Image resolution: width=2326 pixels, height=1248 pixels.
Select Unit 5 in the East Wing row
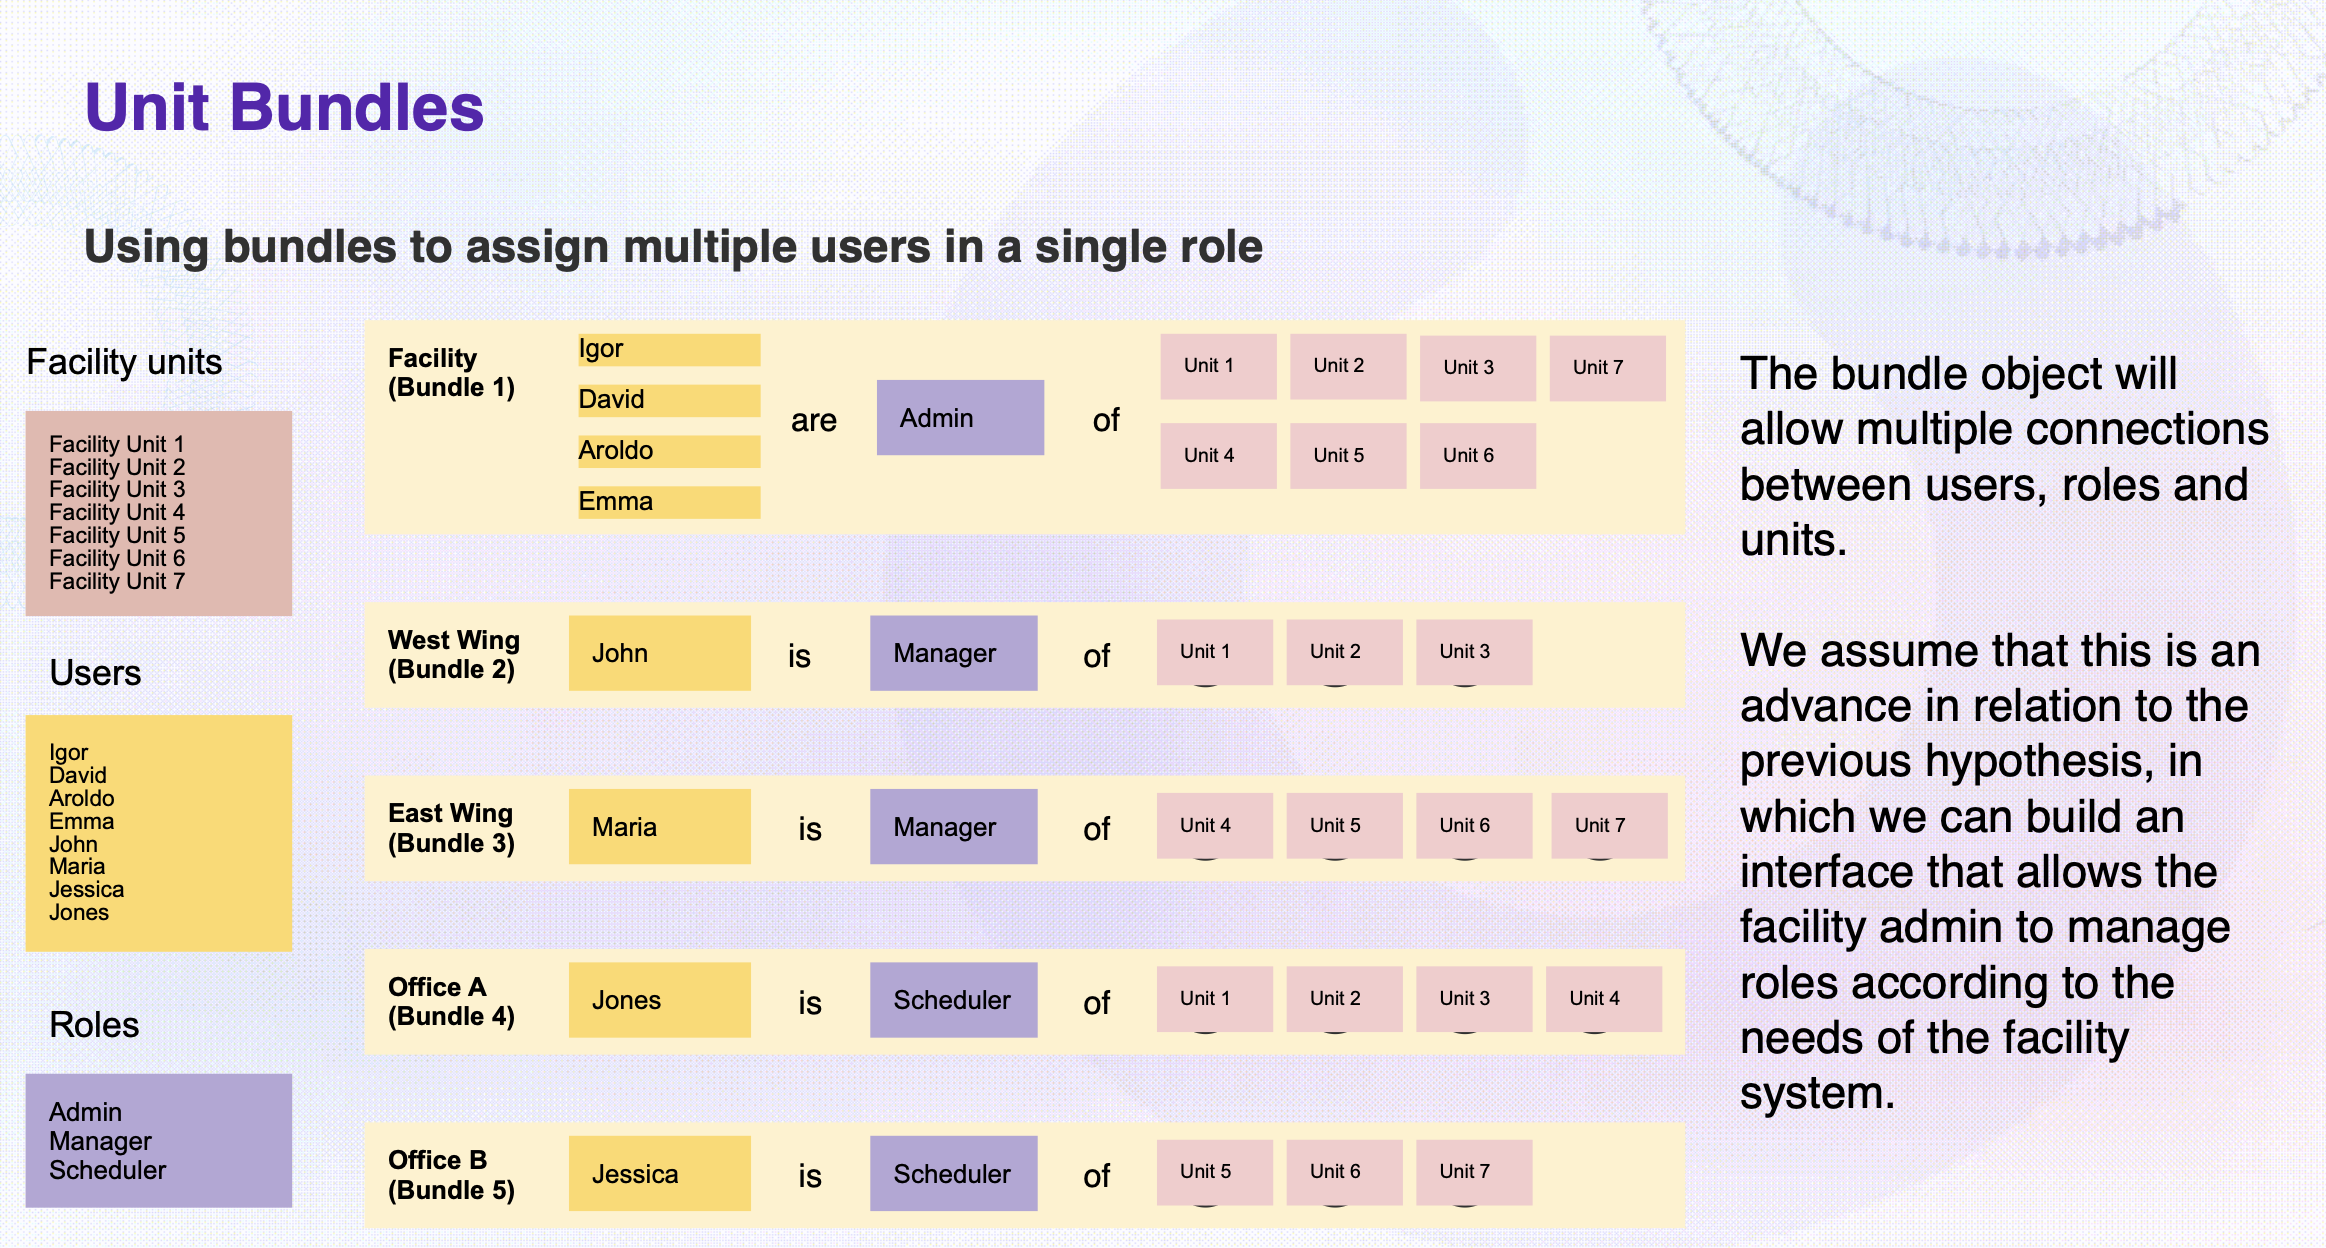tap(1344, 825)
